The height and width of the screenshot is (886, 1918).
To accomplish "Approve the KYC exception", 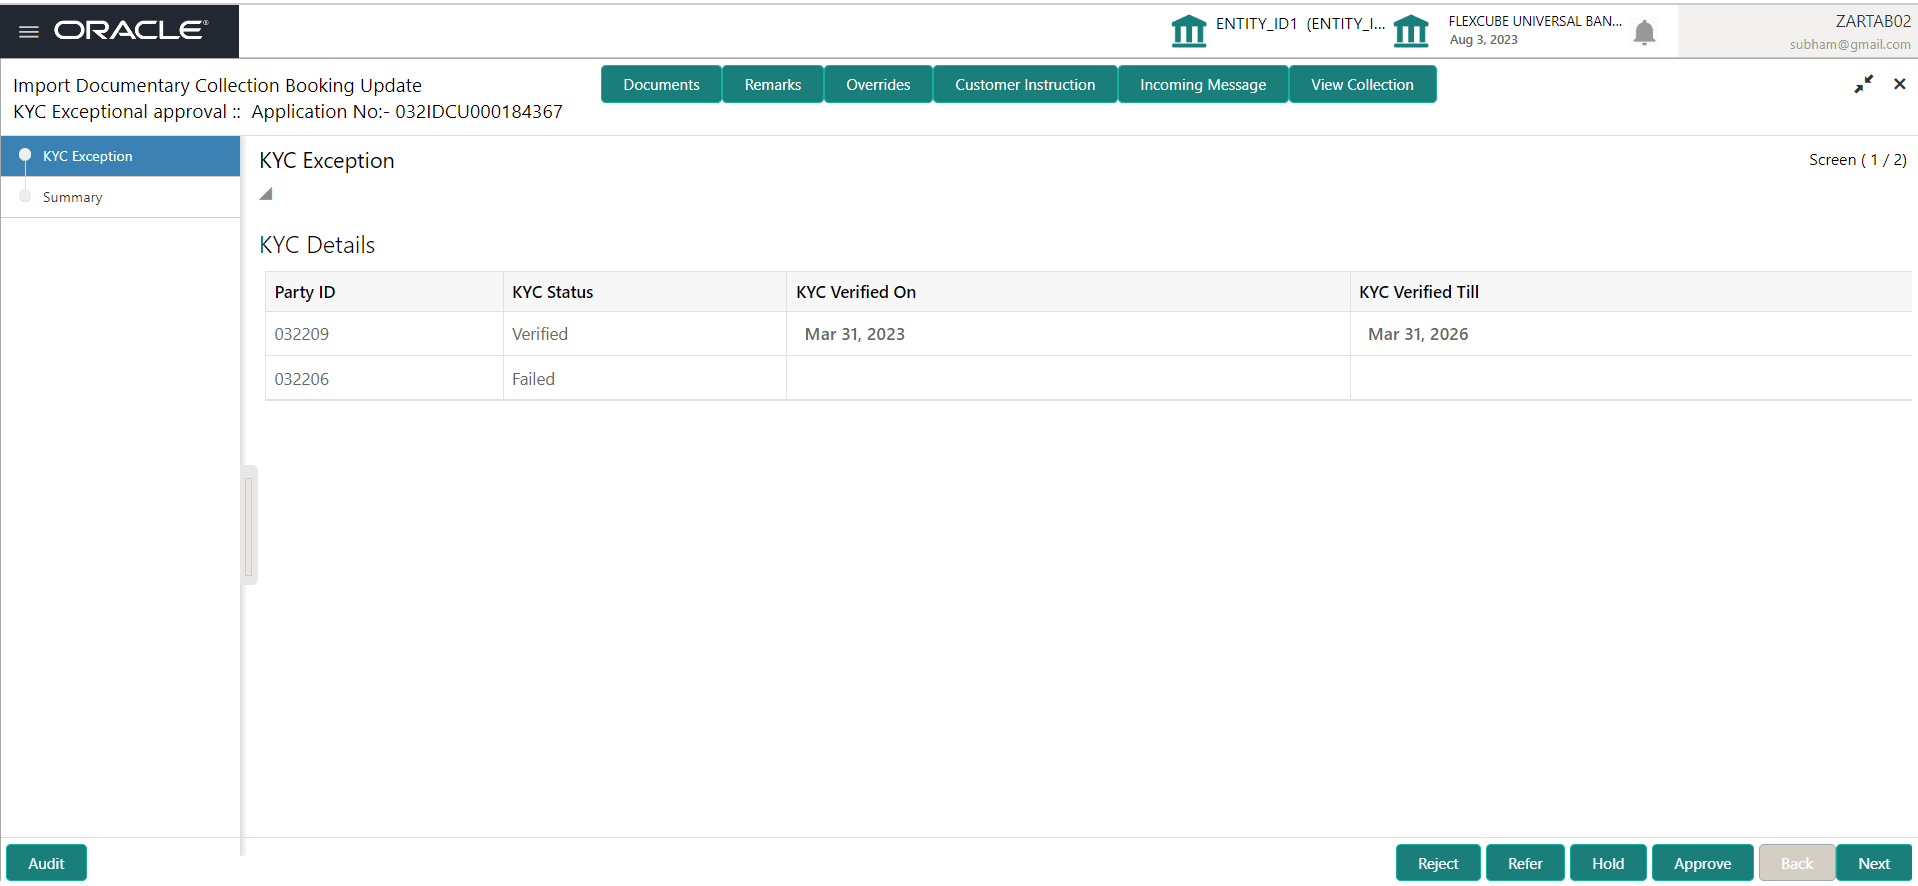I will pos(1702,863).
